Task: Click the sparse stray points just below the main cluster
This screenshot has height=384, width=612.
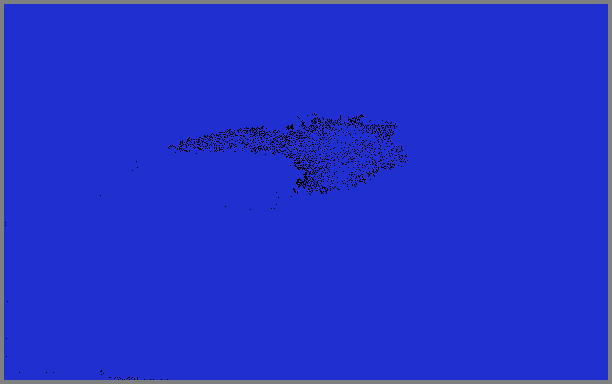Action: pyautogui.click(x=275, y=201)
